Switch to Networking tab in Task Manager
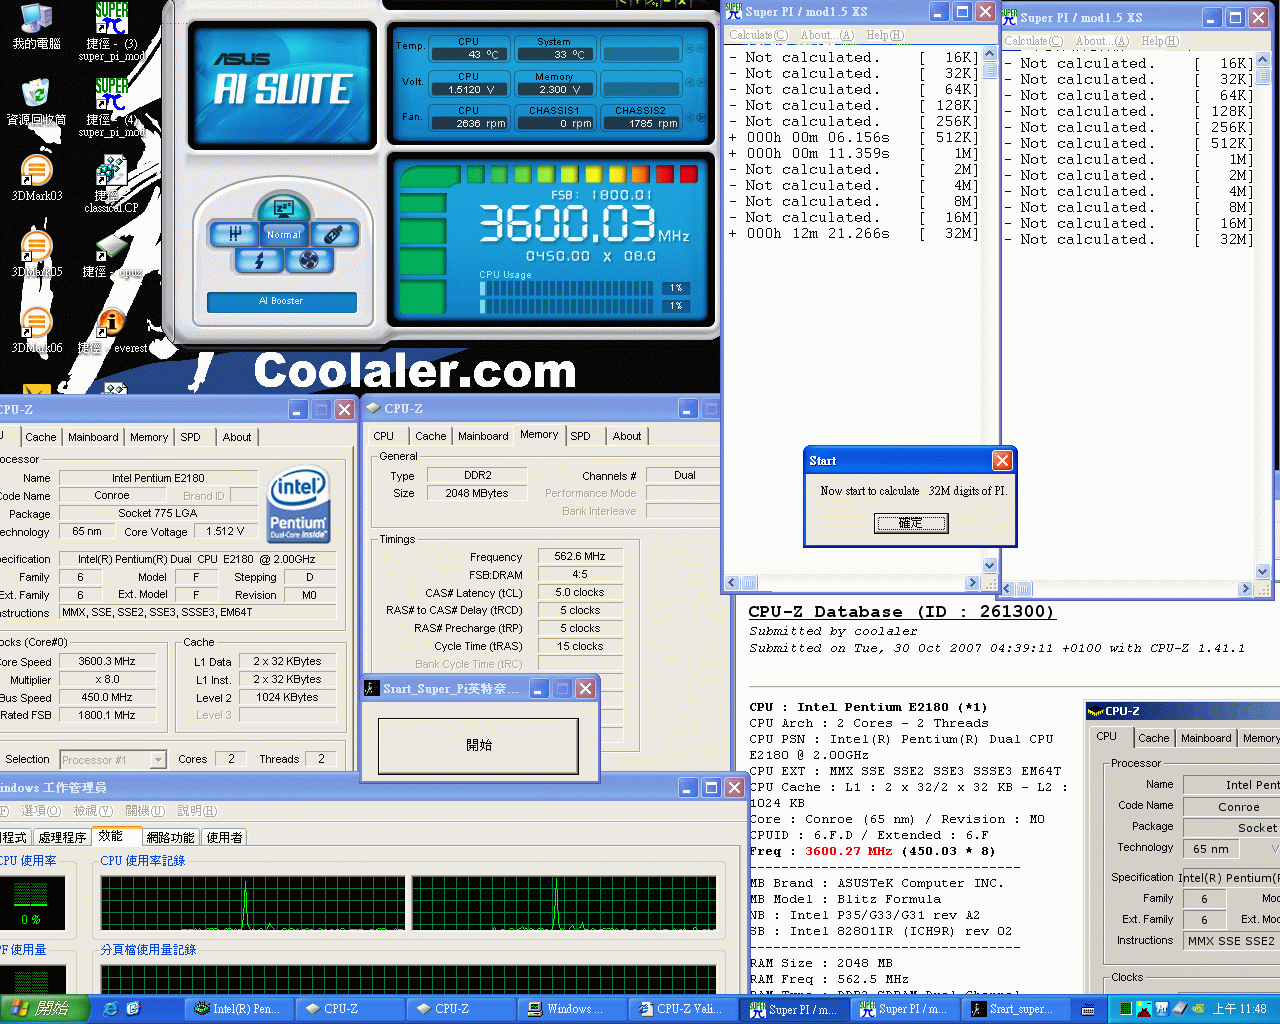 pyautogui.click(x=170, y=837)
